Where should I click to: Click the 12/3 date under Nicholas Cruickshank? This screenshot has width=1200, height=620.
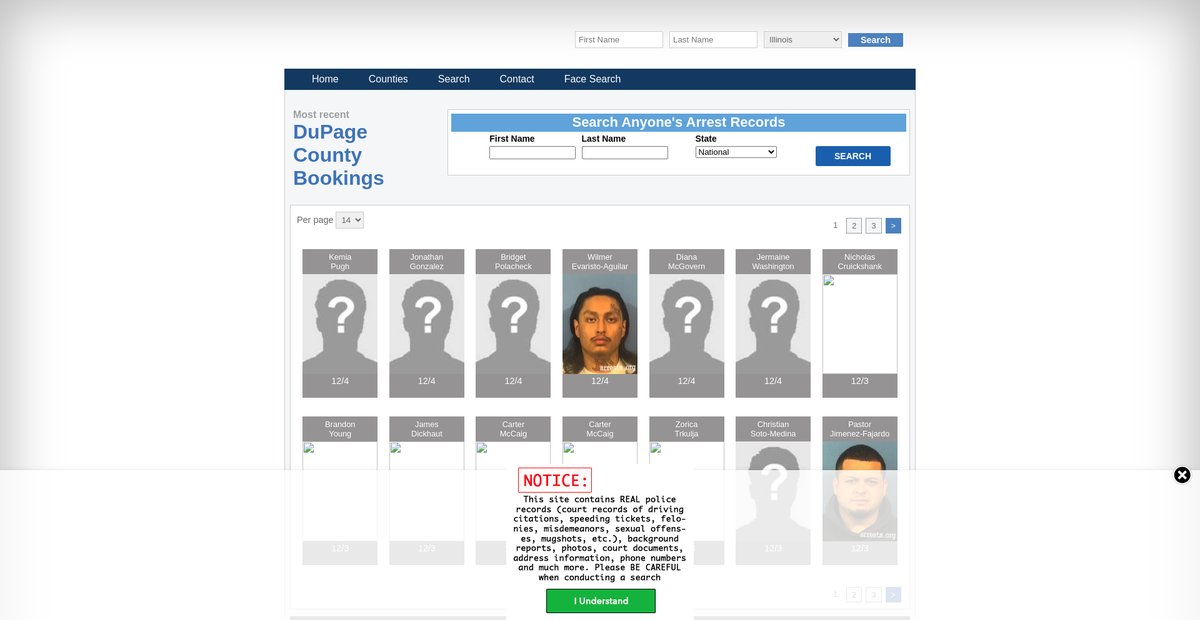coord(860,381)
